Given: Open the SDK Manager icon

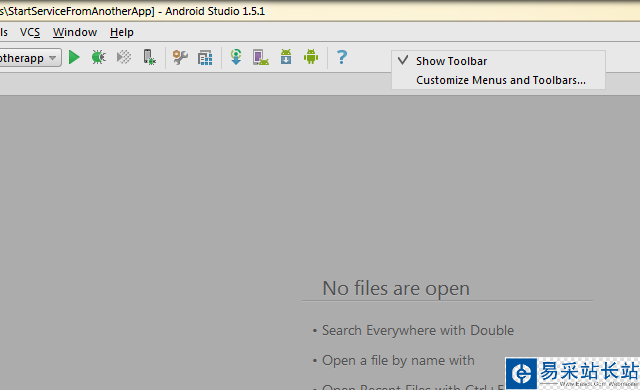Looking at the screenshot, I should tap(286, 57).
